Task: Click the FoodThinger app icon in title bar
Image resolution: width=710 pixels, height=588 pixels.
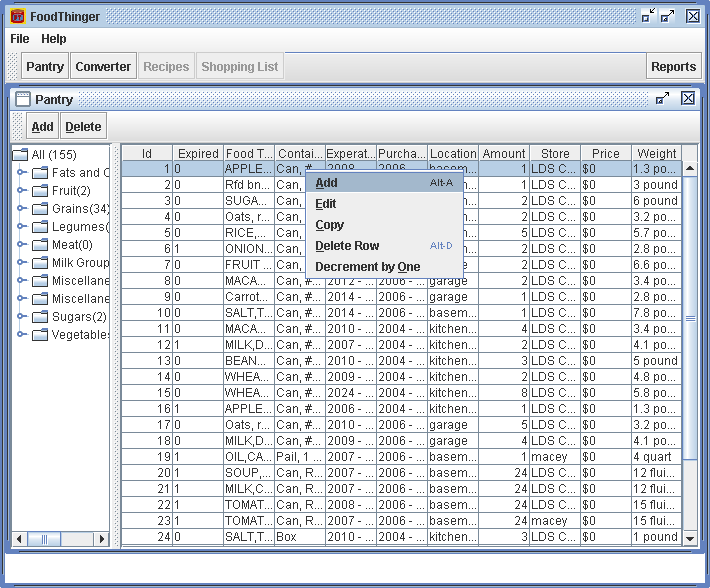Action: pyautogui.click(x=17, y=16)
